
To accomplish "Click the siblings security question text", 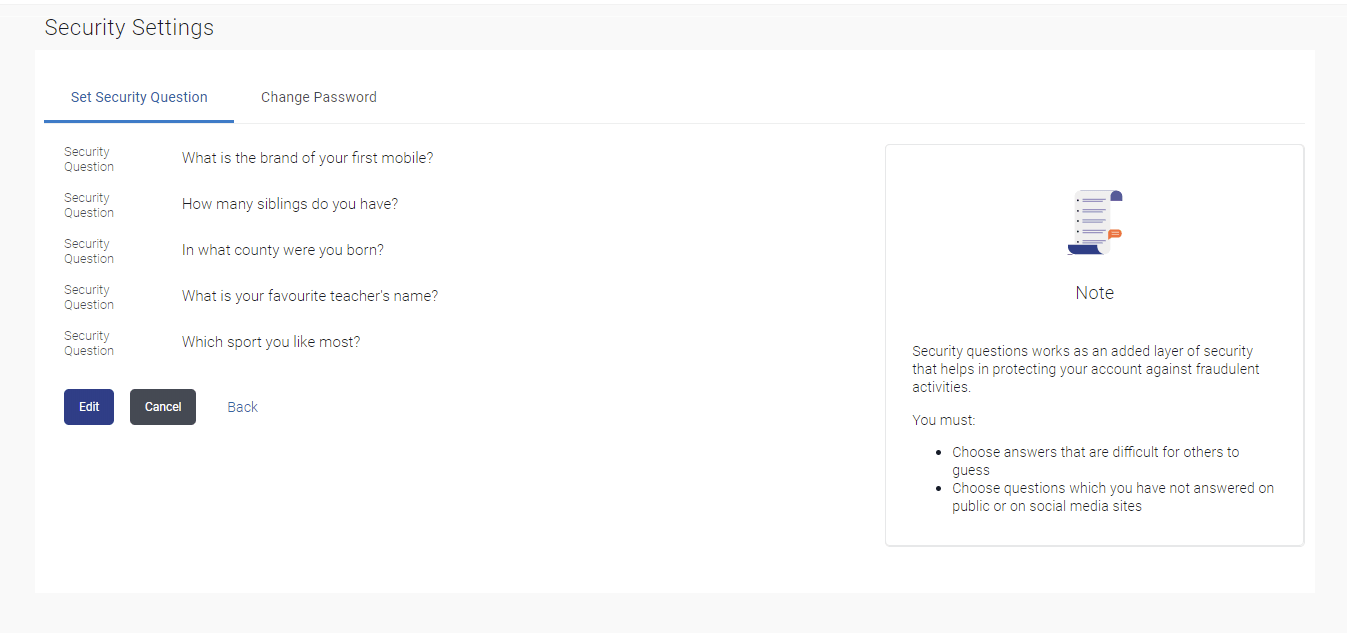I will [x=290, y=204].
